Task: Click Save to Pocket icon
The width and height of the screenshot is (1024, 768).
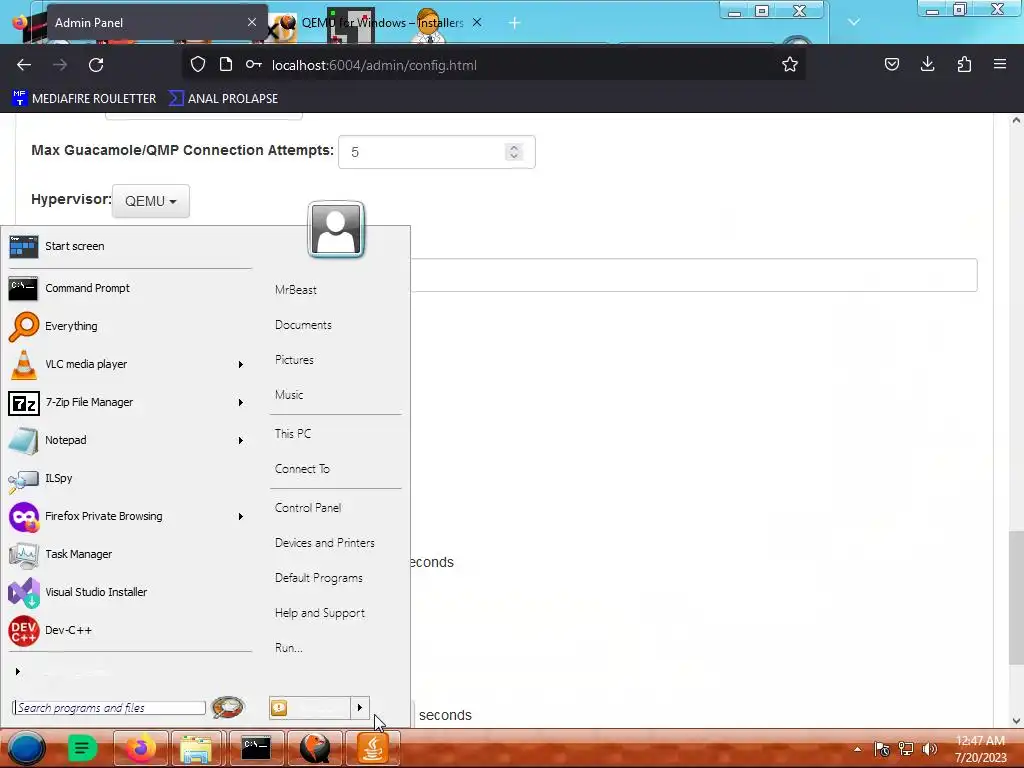Action: [x=891, y=64]
